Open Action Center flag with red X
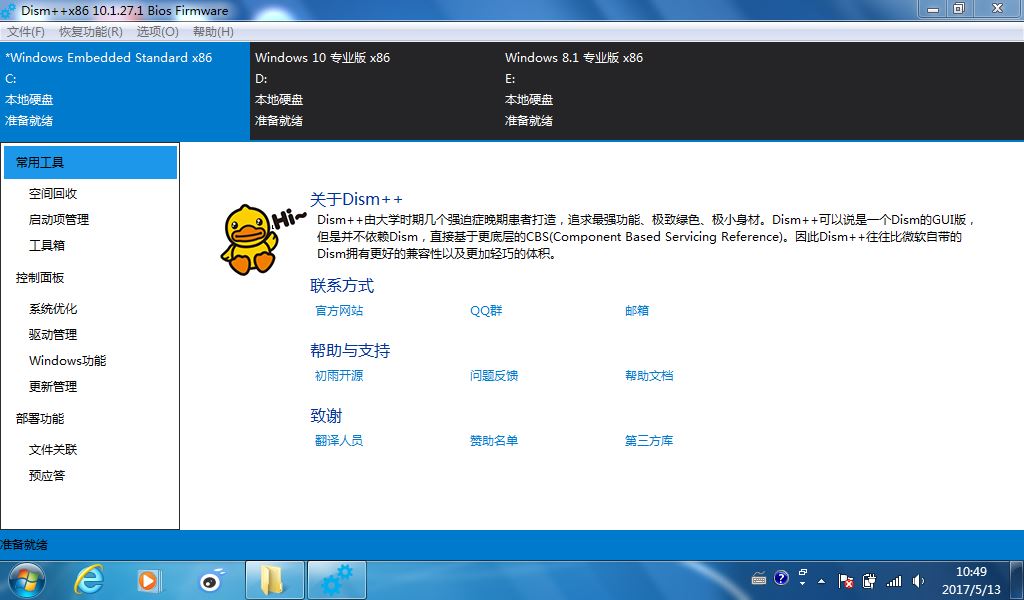This screenshot has height=600, width=1024. coord(845,580)
